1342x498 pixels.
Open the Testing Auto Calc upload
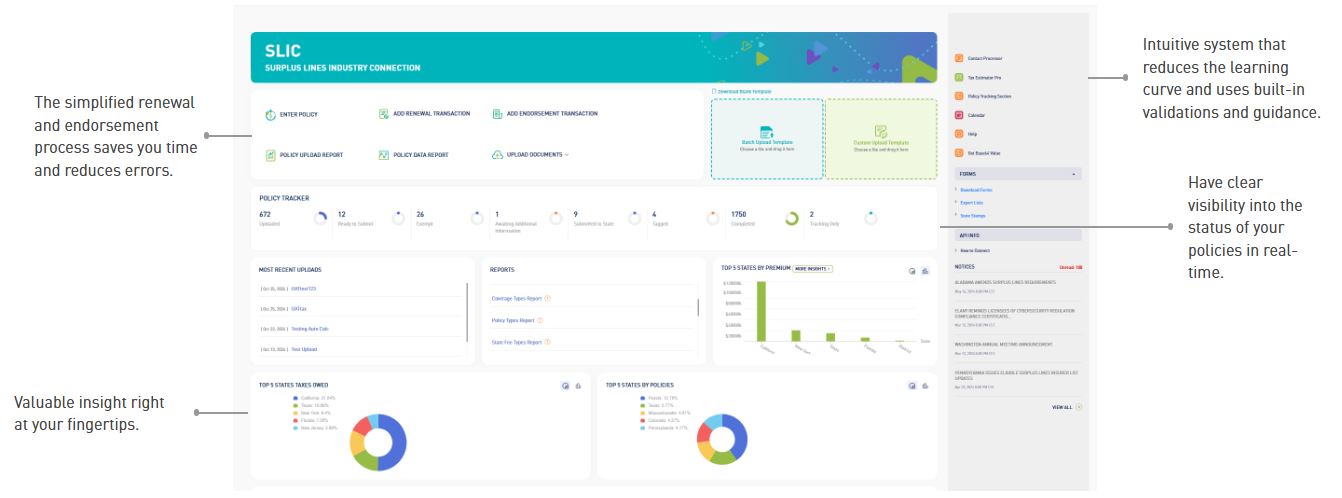click(x=309, y=329)
